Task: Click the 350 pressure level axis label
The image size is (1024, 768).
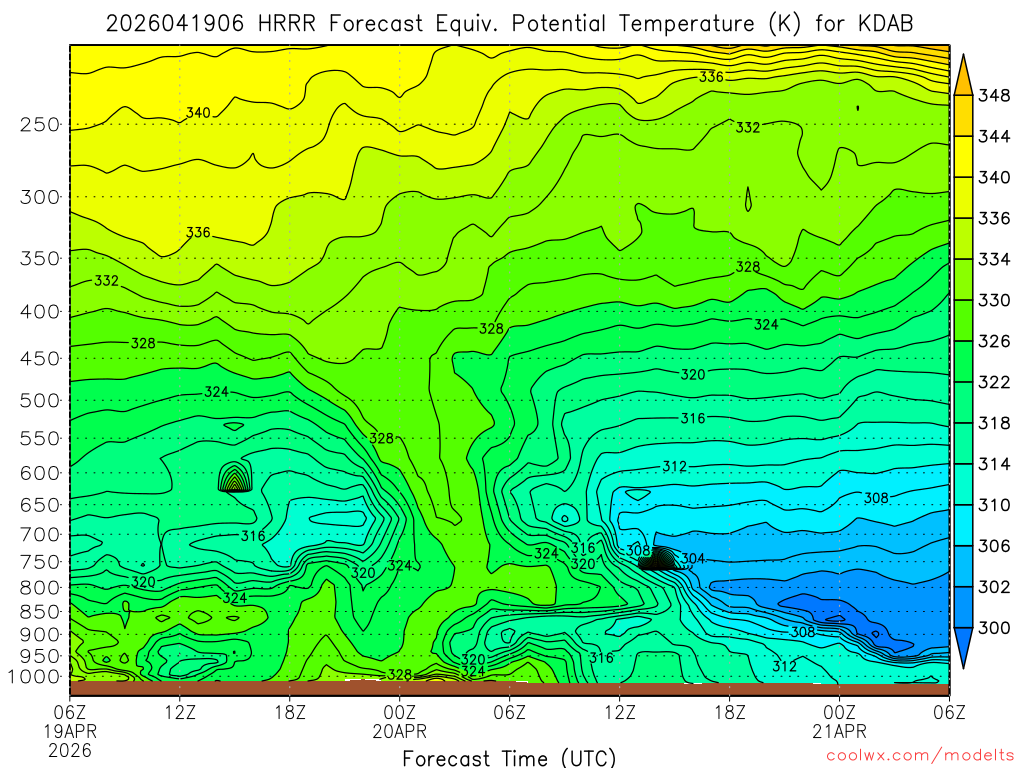Action: (x=40, y=258)
